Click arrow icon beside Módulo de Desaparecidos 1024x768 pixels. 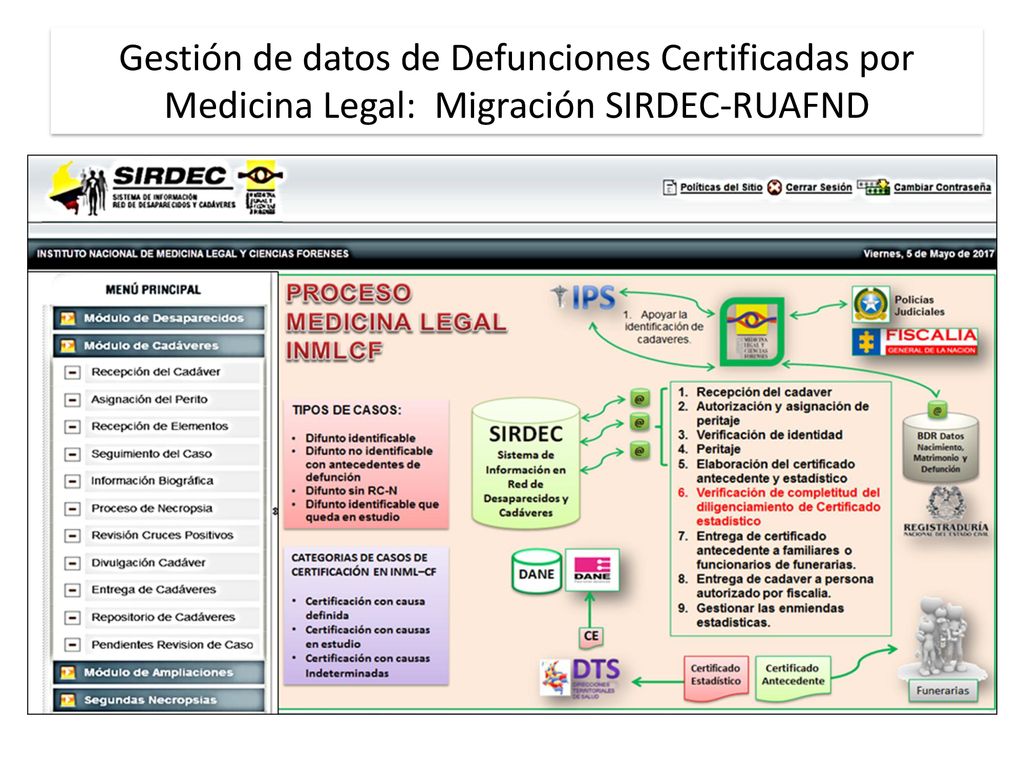point(67,318)
